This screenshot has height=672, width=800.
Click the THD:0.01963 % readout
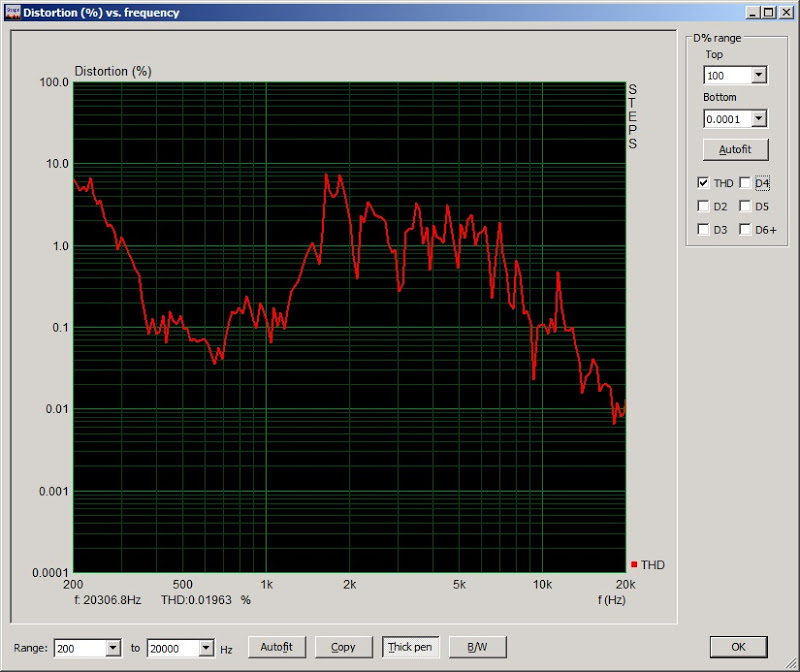[206, 600]
